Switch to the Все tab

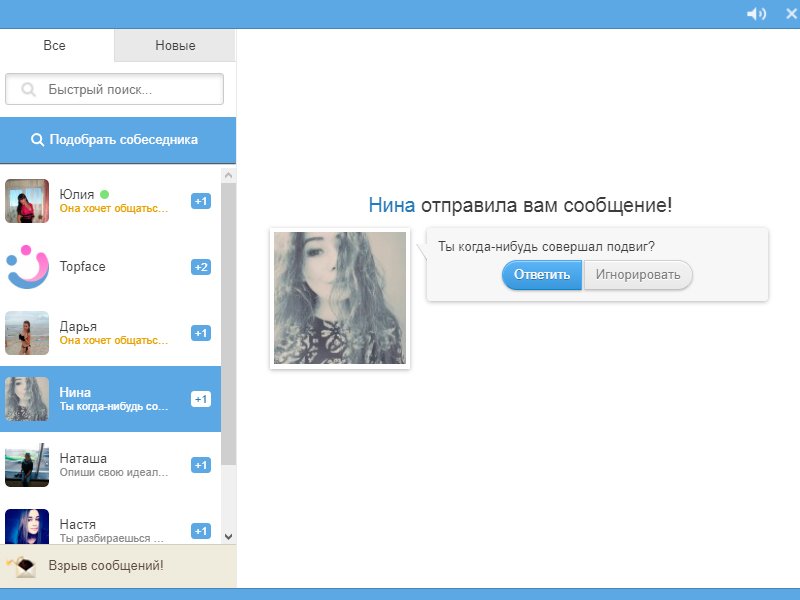pyautogui.click(x=55, y=45)
